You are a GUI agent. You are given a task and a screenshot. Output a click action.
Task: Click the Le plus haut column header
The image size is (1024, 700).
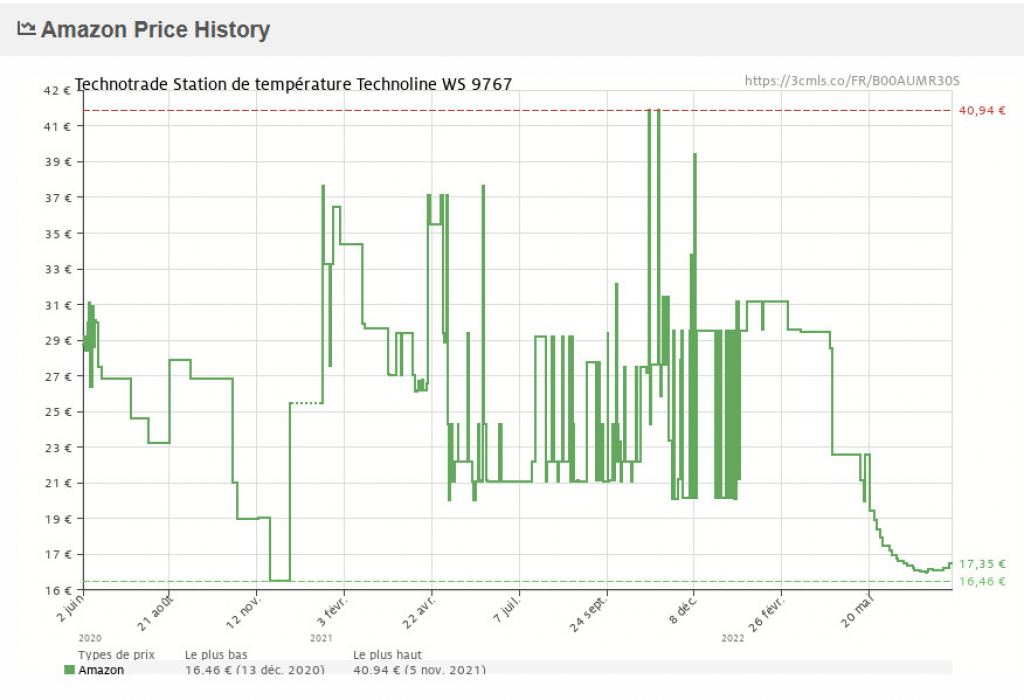click(387, 655)
